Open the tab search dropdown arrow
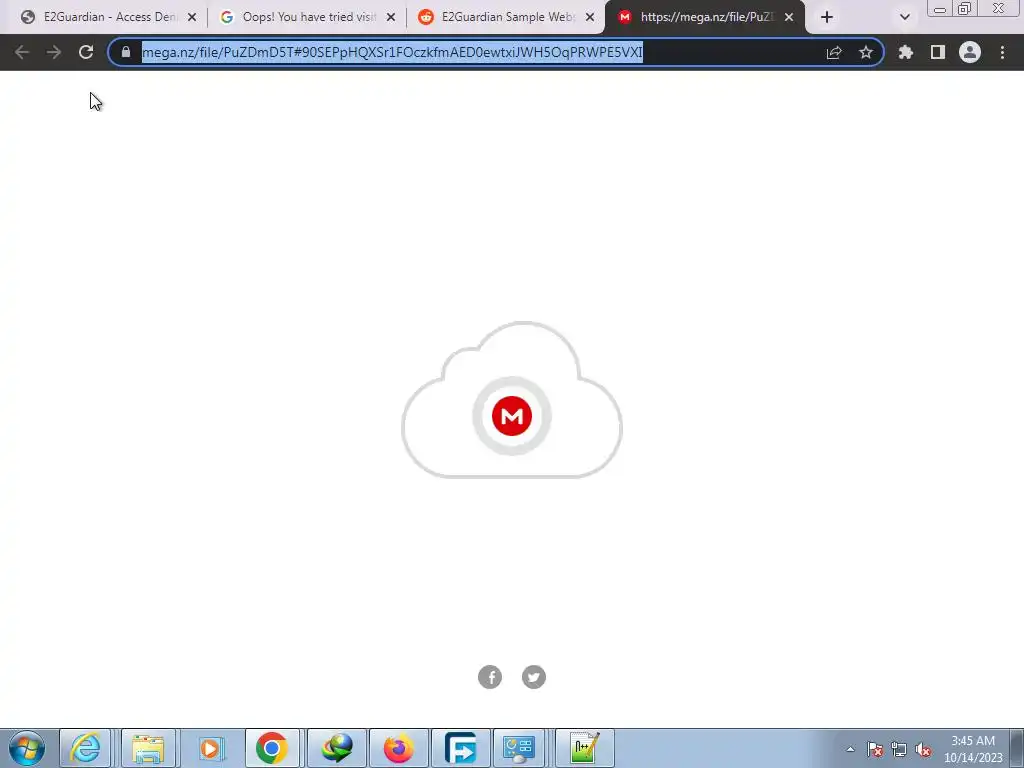This screenshot has width=1024, height=768. tap(904, 18)
